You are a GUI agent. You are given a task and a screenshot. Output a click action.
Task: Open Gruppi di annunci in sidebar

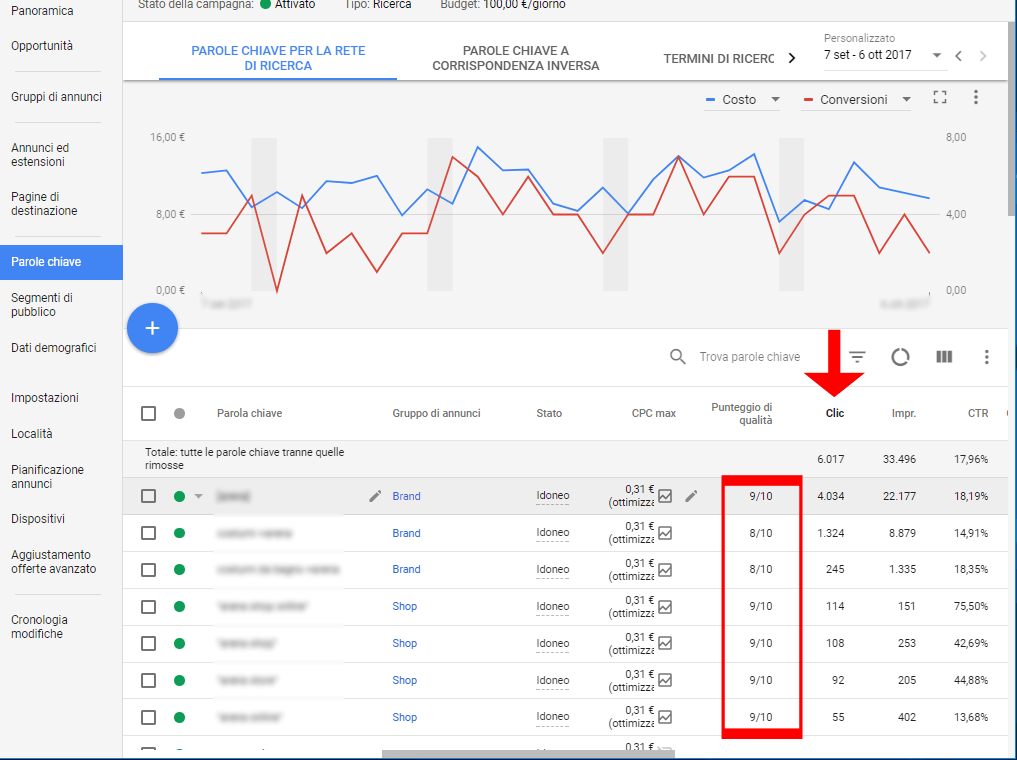click(56, 97)
